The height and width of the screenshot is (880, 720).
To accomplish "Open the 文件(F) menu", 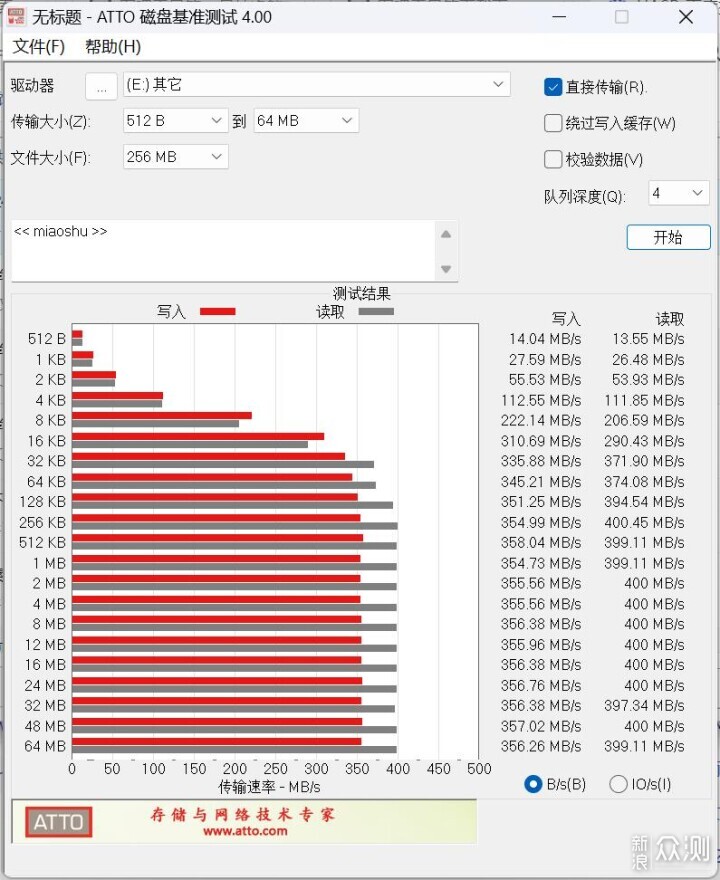I will [x=39, y=47].
